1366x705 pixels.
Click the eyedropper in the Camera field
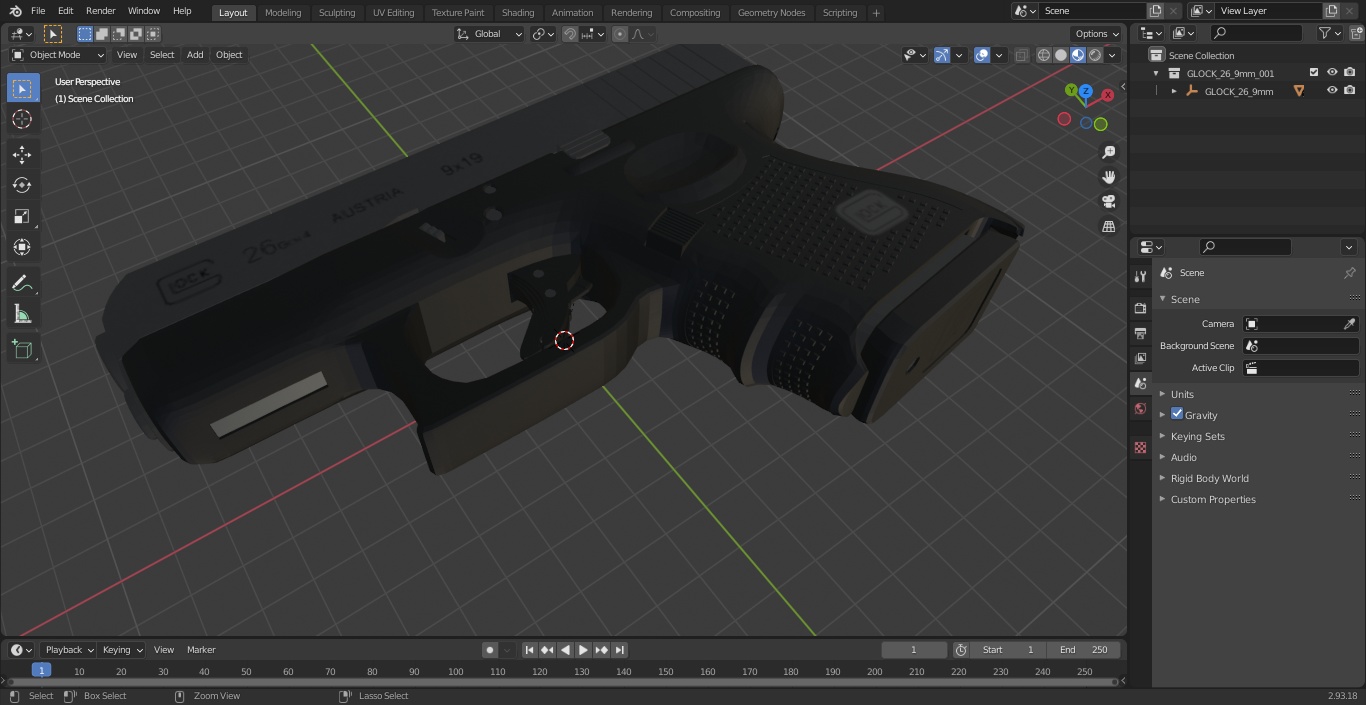coord(1349,324)
